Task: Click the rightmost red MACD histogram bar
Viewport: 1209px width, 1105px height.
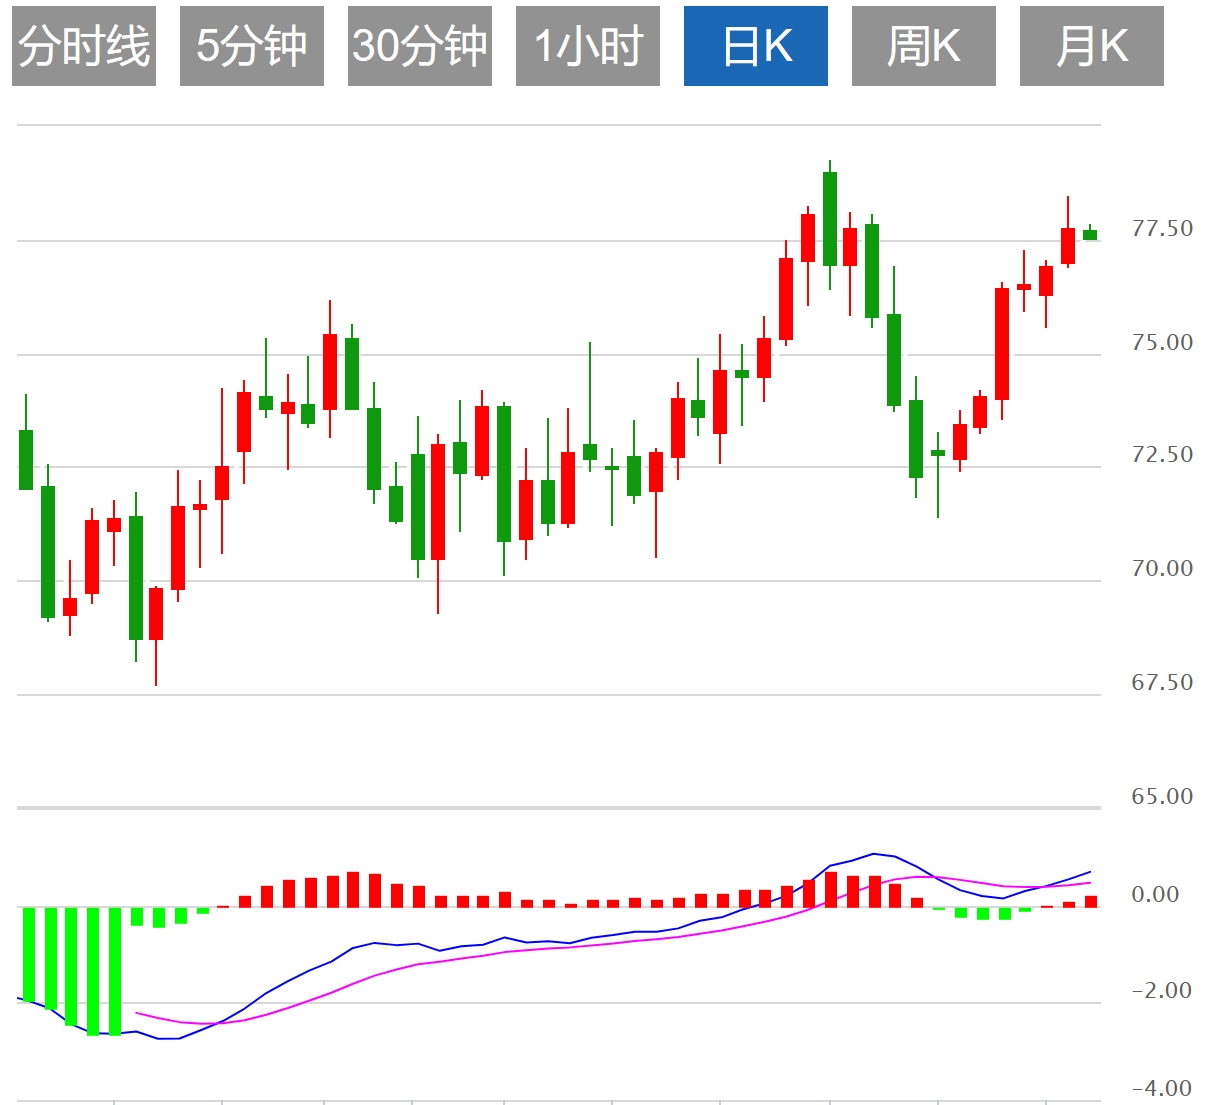Action: (1091, 901)
